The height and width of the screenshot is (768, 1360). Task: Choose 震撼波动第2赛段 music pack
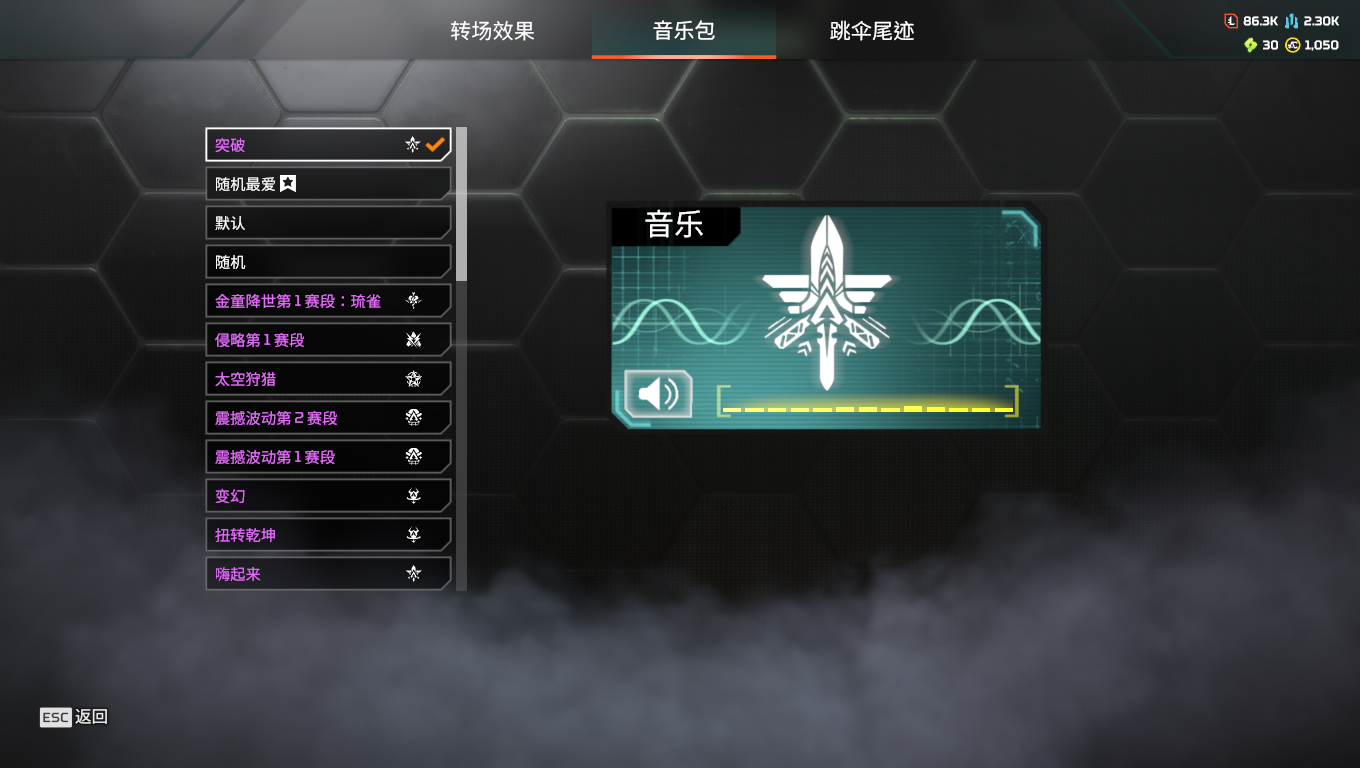(x=328, y=418)
